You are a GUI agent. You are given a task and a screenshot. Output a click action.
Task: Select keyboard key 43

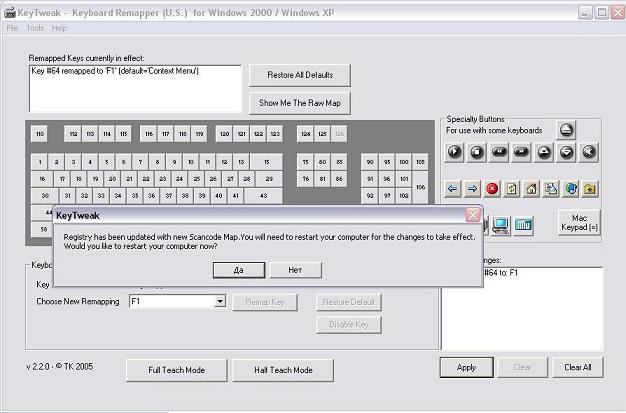coord(263,195)
